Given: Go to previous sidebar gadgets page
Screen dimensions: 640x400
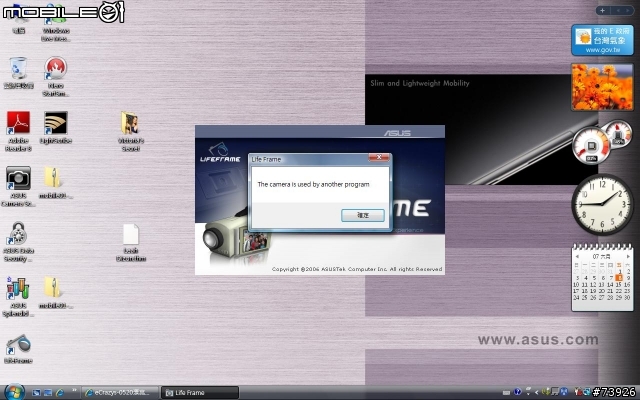Looking at the screenshot, I should (x=618, y=10).
